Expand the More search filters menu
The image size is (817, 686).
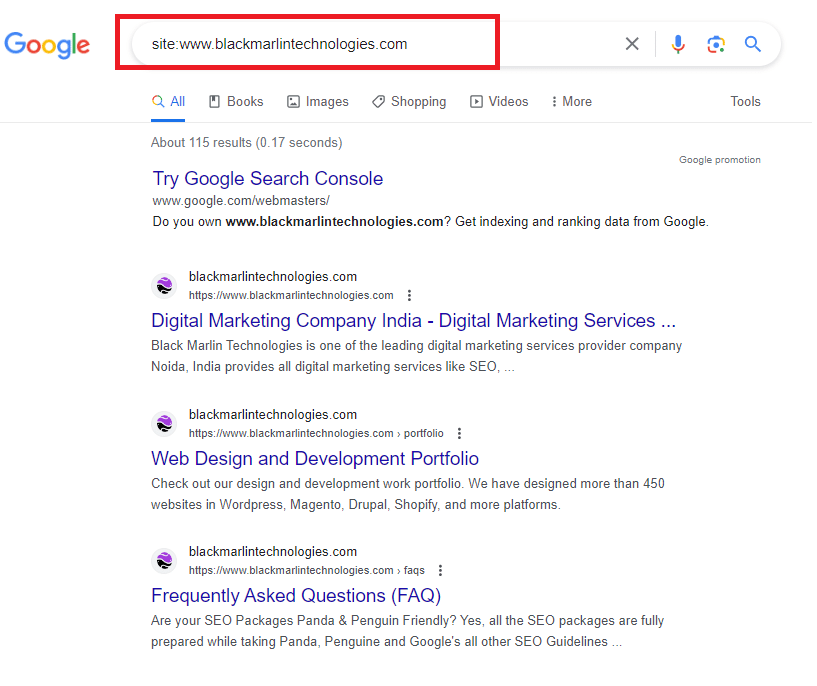pyautogui.click(x=572, y=102)
